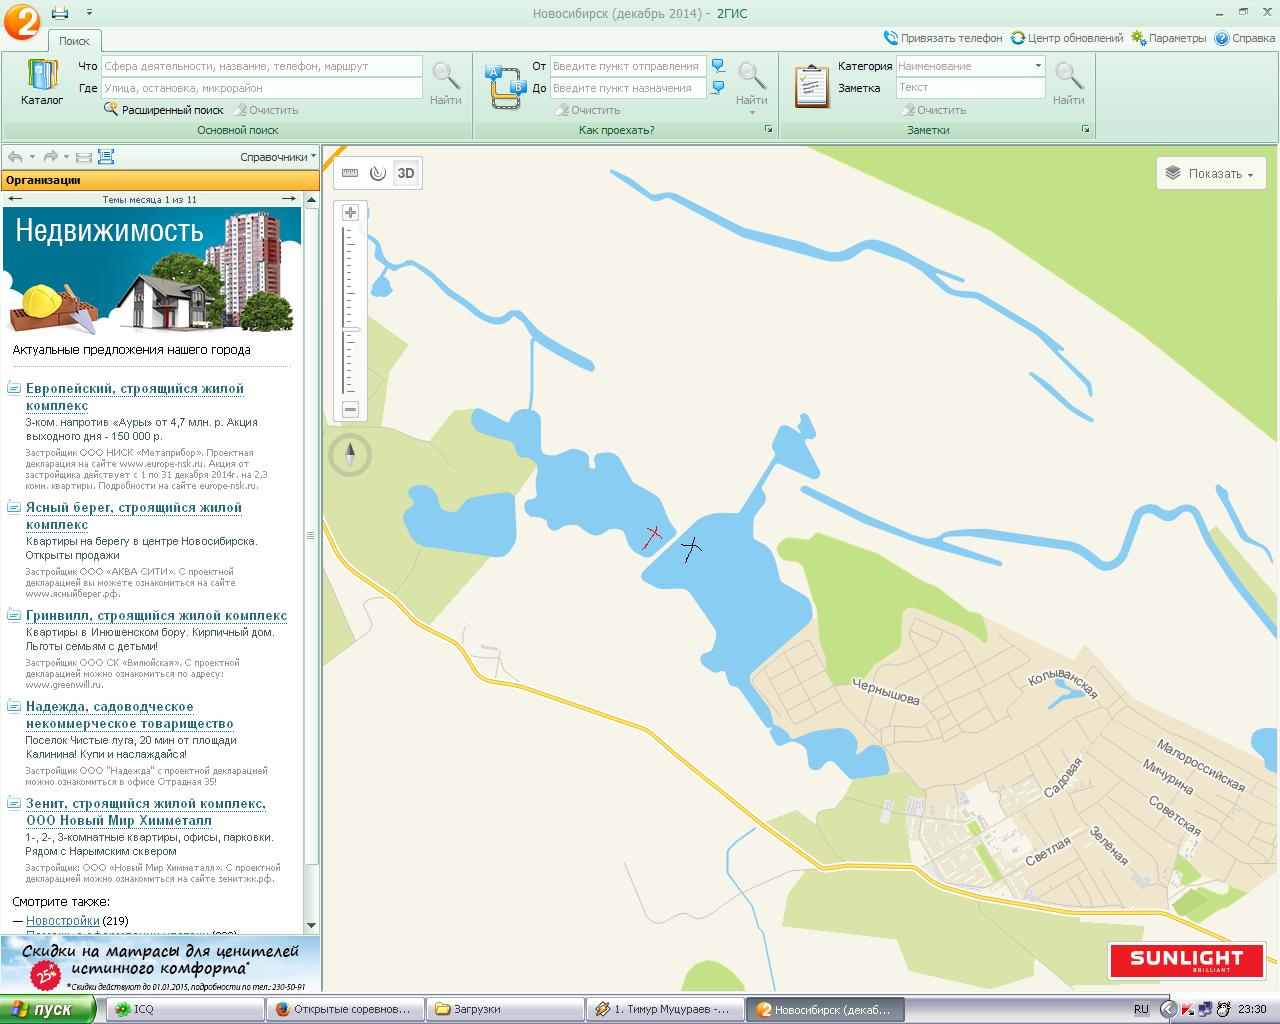Select the ruler measurement tool on map
1280x1024 pixels.
(x=349, y=173)
